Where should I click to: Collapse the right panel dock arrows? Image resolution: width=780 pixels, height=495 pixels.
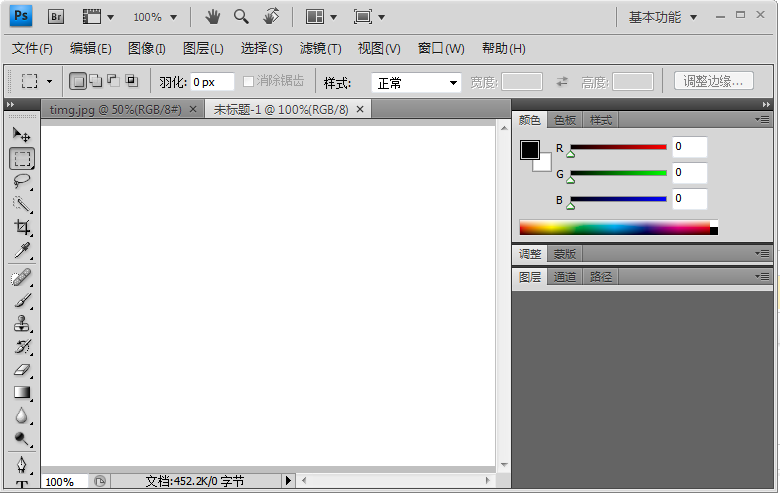766,104
